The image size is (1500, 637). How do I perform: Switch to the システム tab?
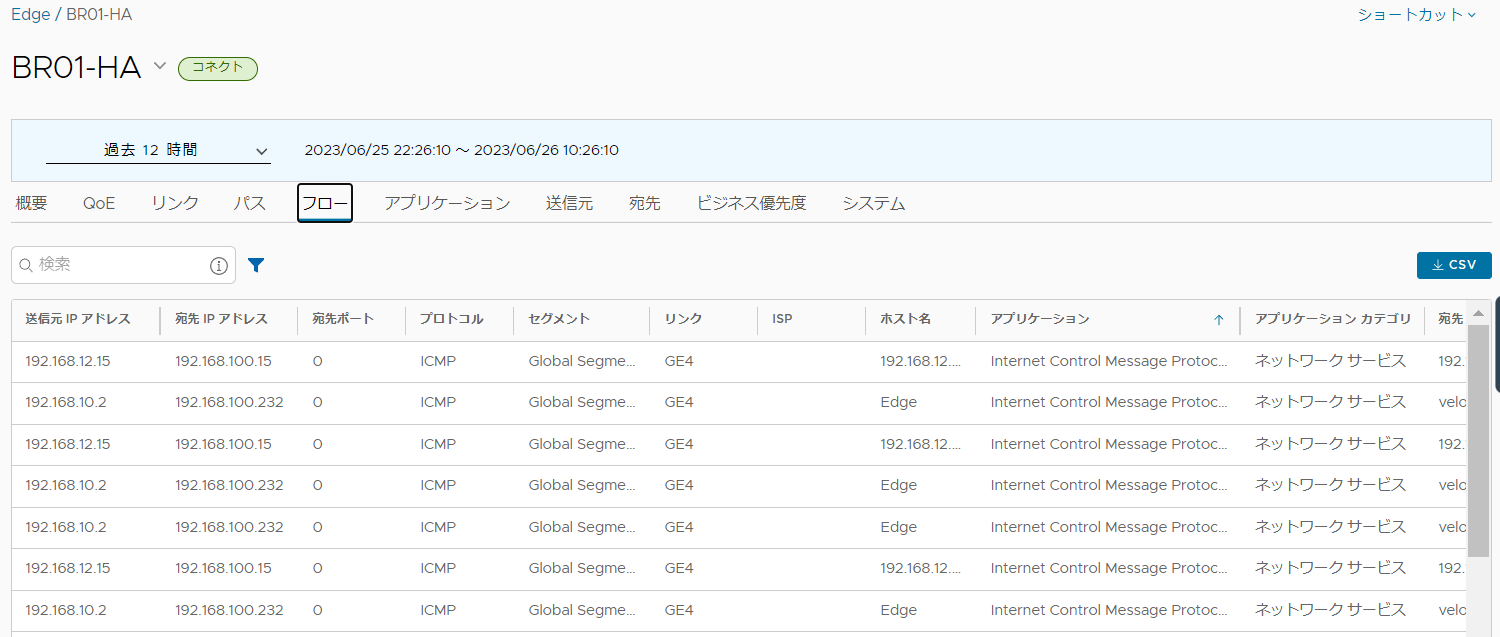873,203
